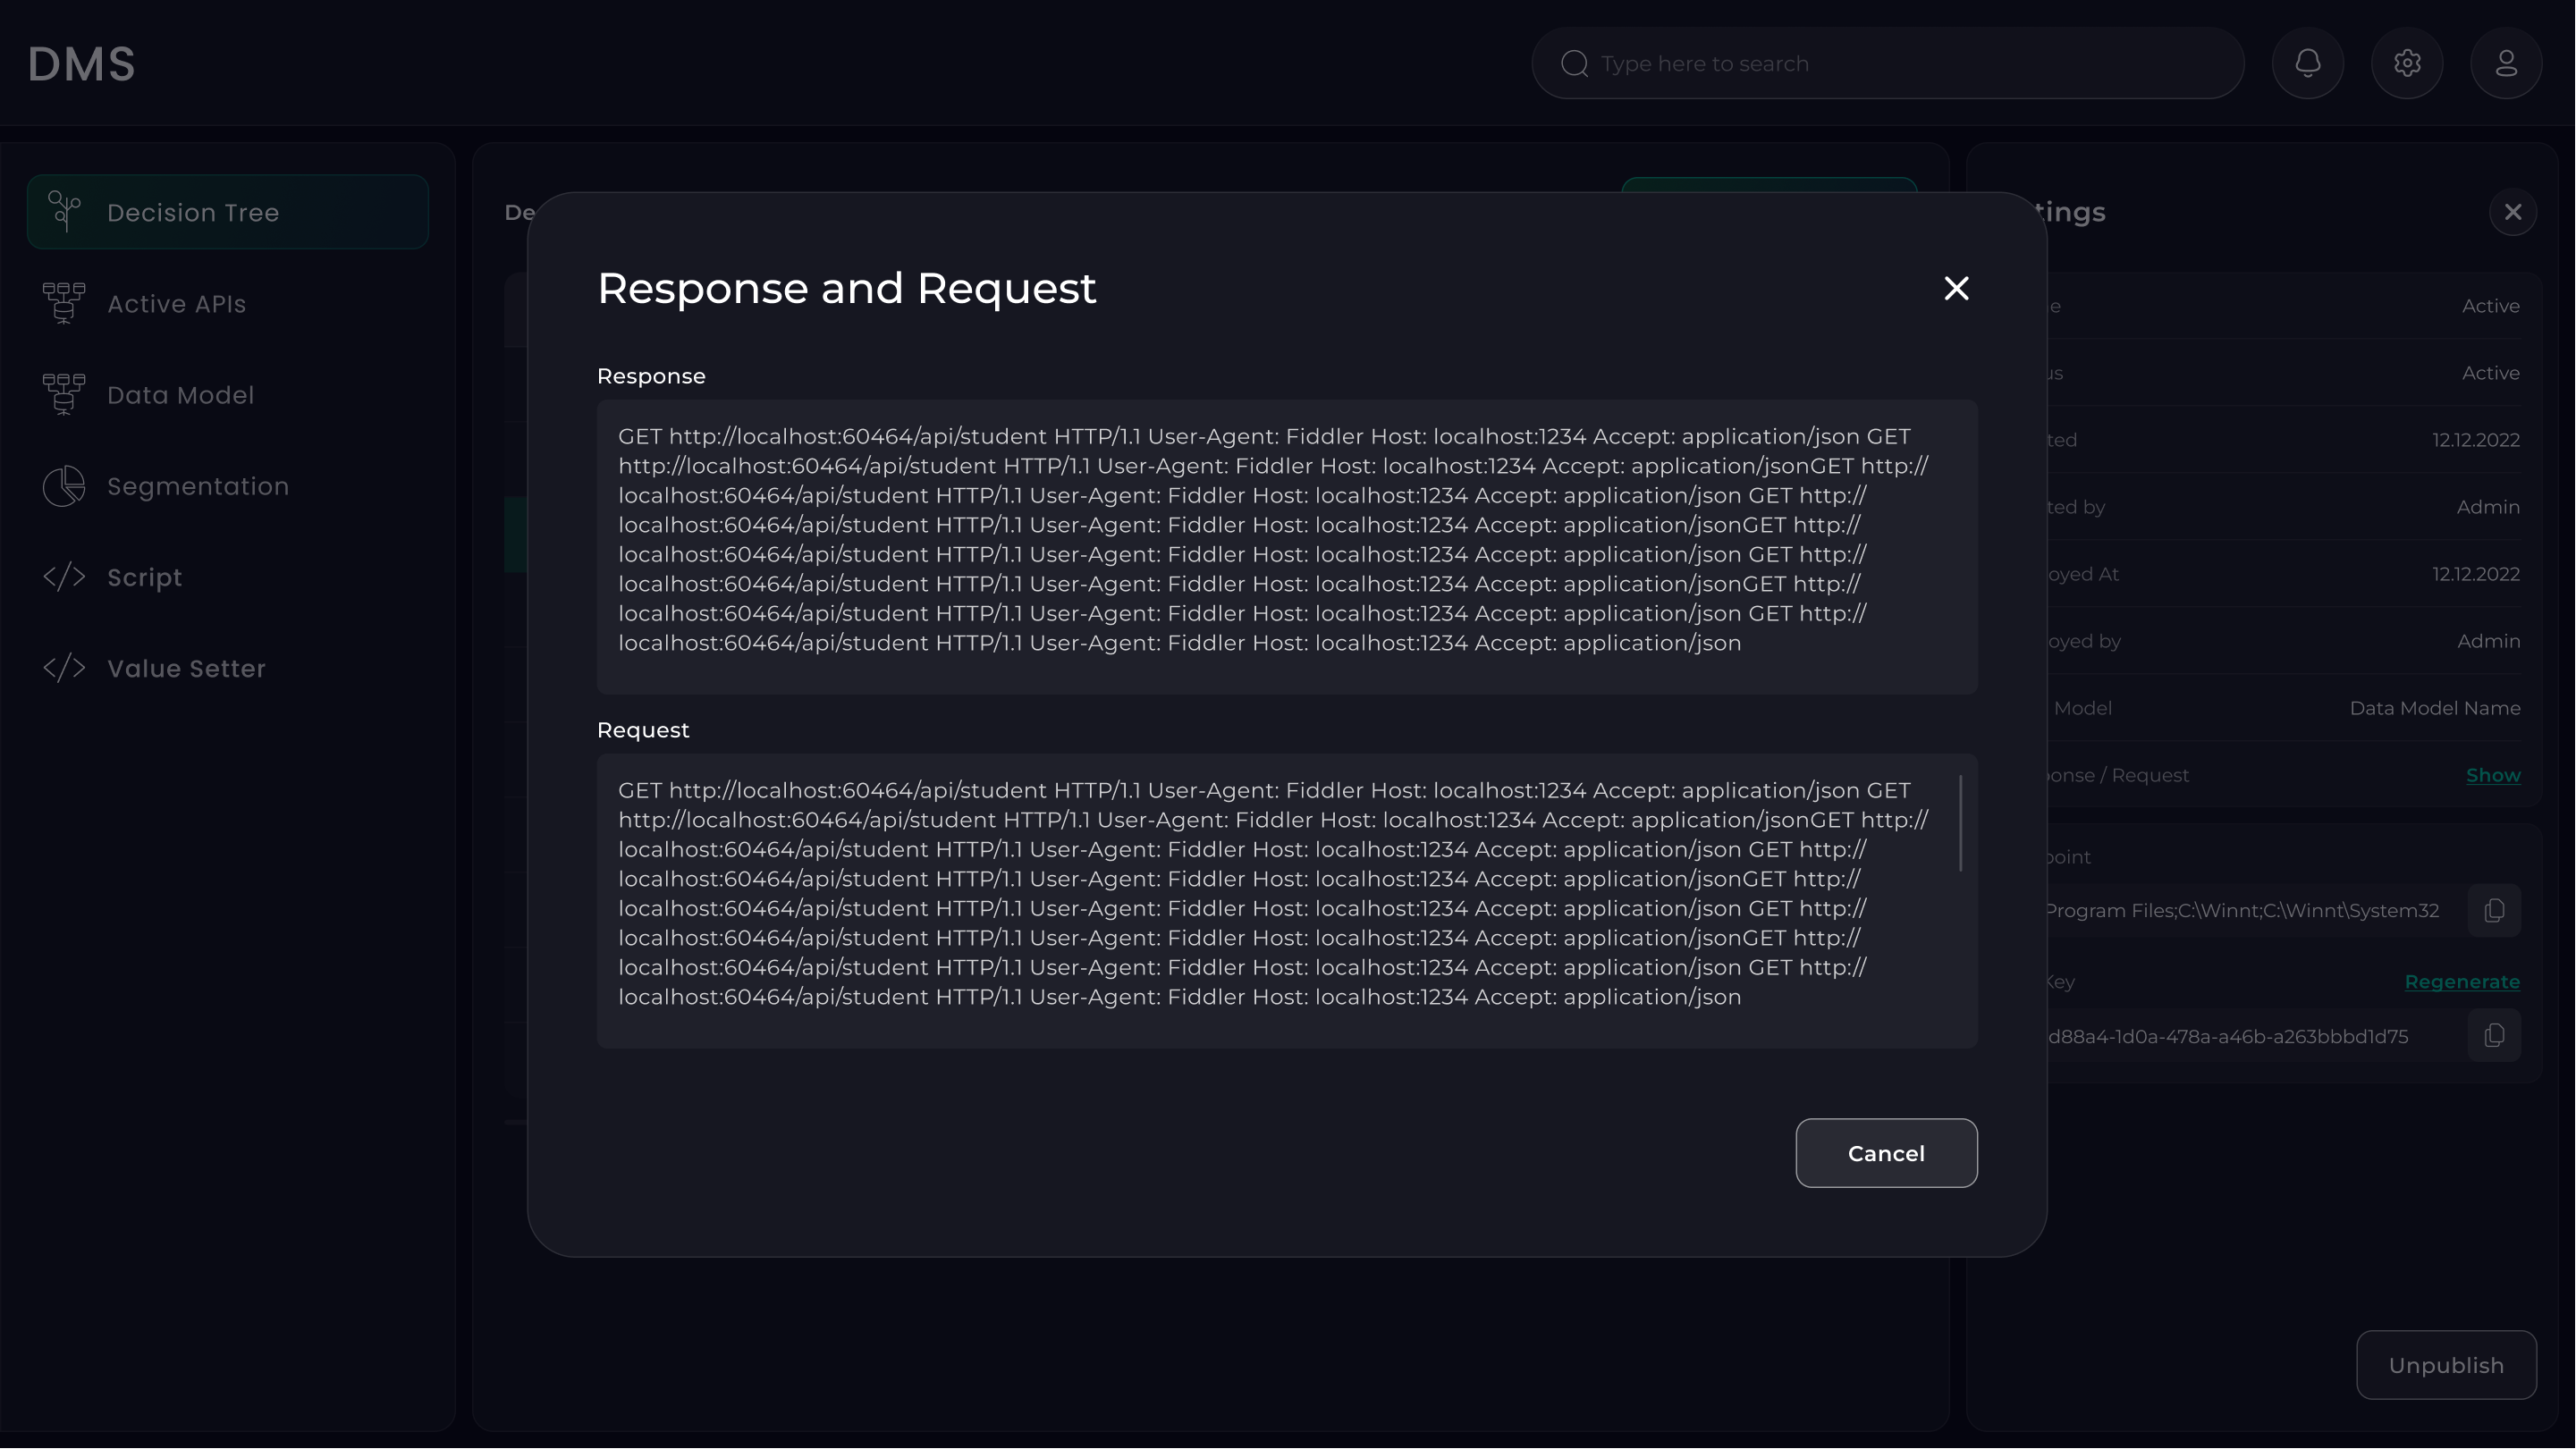Select the Segmentation pie chart icon
The image size is (2576, 1449).
click(64, 486)
